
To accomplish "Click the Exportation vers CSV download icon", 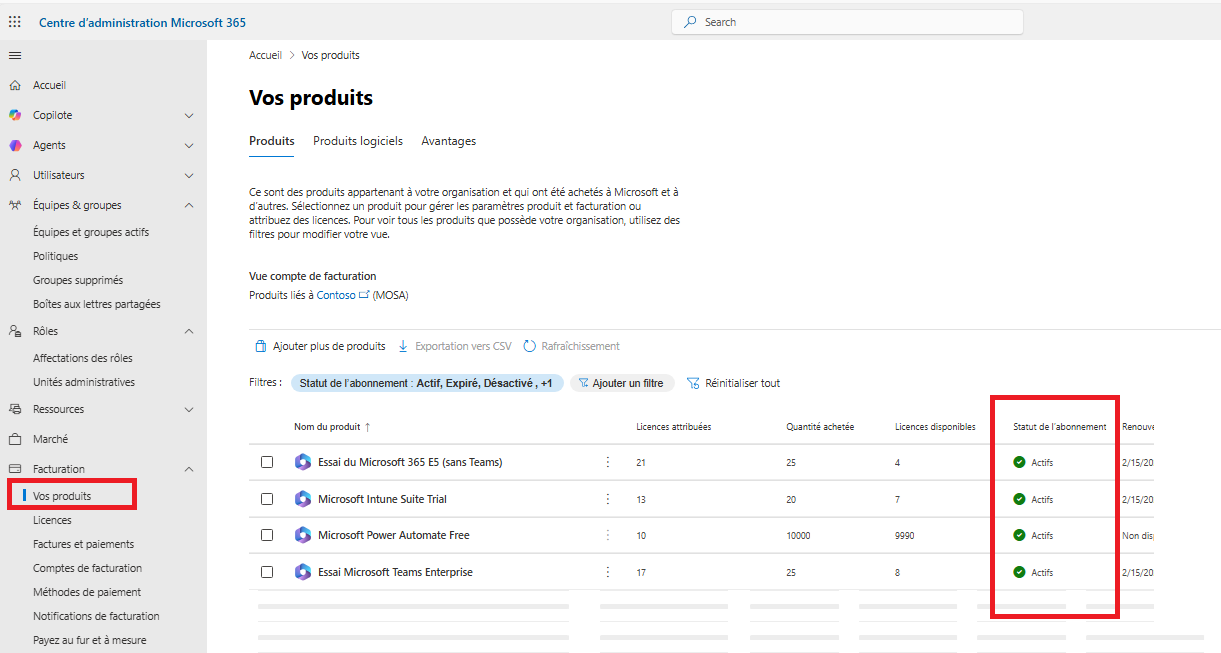I will 404,346.
